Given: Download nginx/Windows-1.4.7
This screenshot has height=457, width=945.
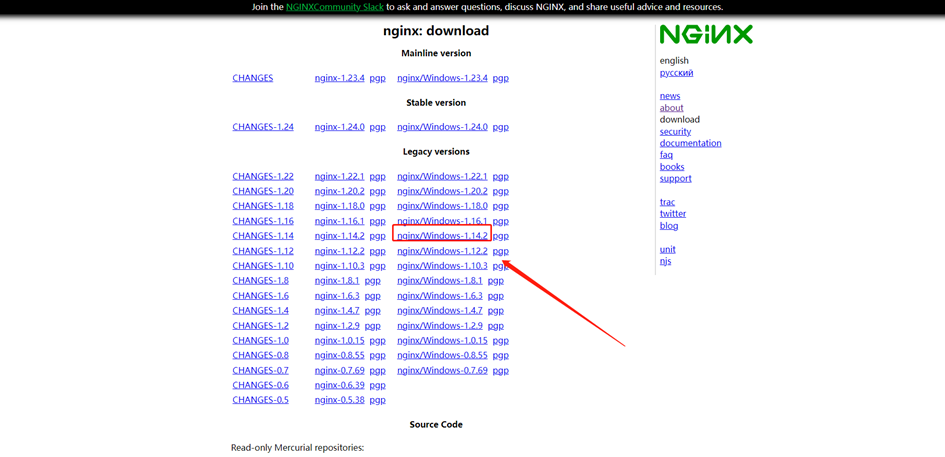Looking at the screenshot, I should click(440, 310).
